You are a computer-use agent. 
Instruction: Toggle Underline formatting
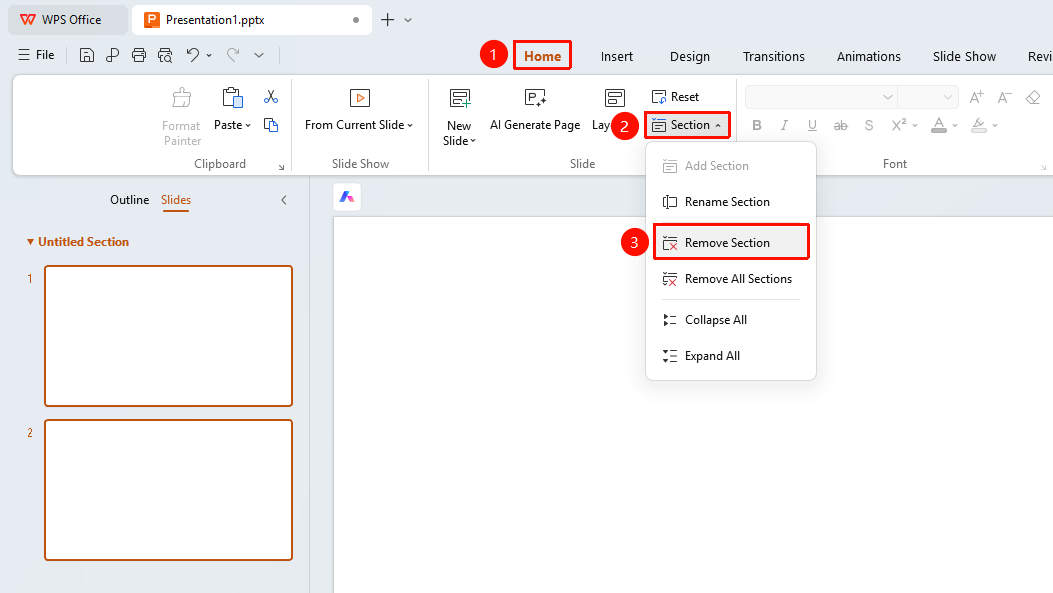[812, 125]
